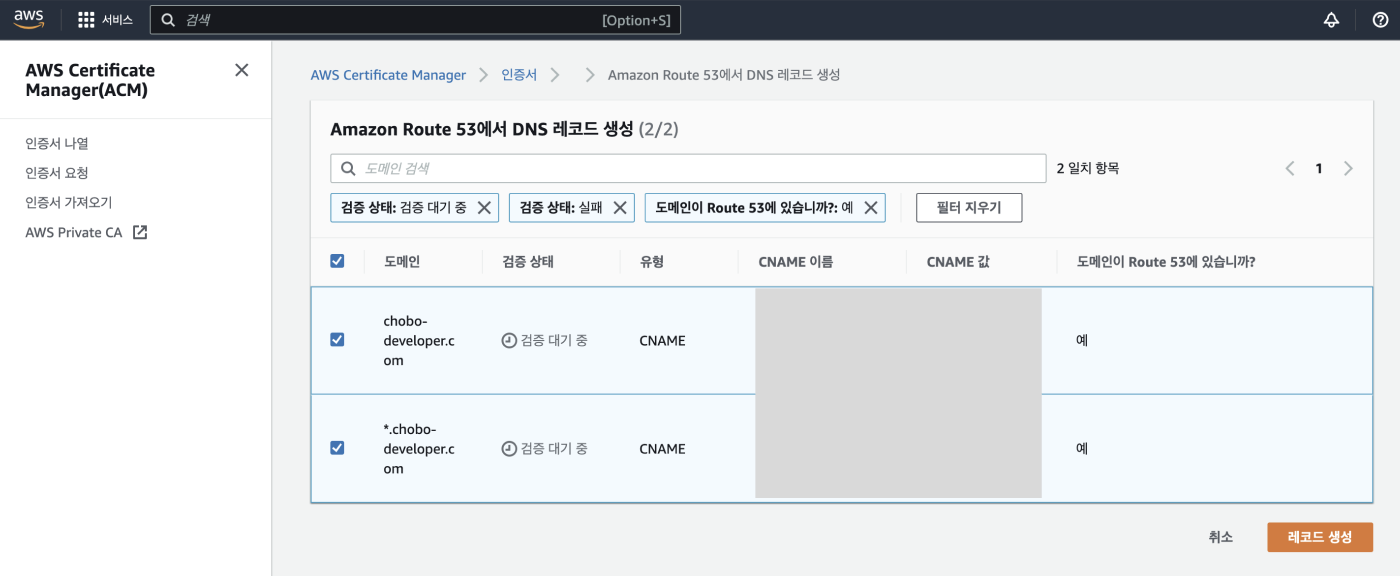Open the help question mark icon
This screenshot has width=1400, height=576.
(1380, 20)
